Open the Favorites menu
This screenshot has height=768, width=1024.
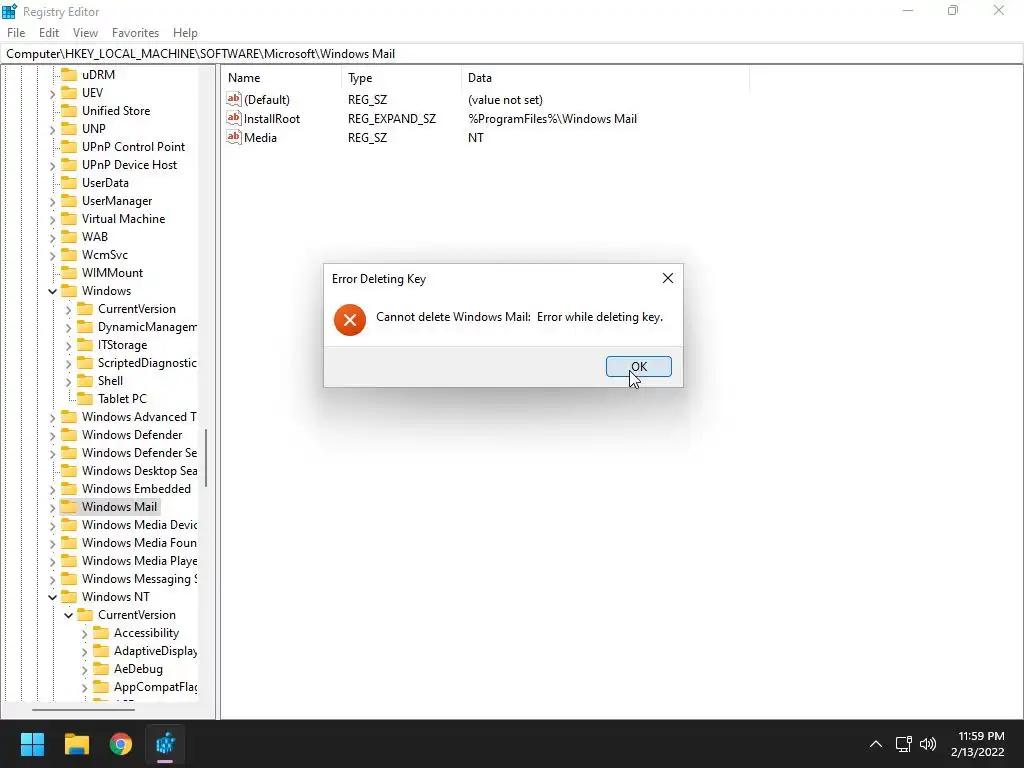click(x=135, y=33)
